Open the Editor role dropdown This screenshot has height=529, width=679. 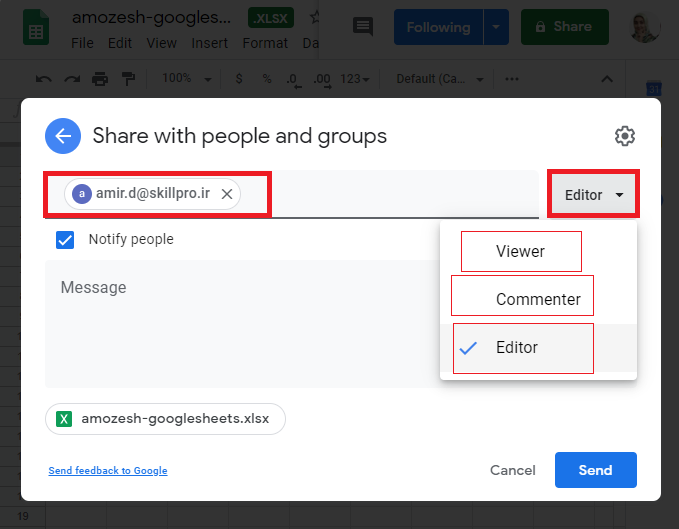pos(593,195)
